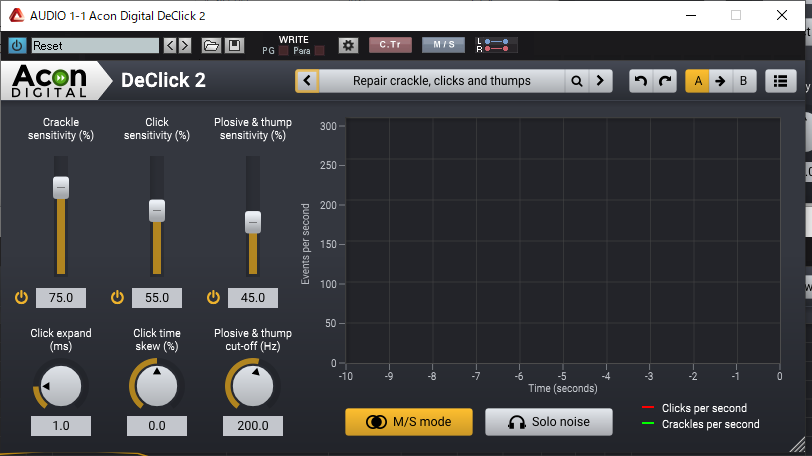Close the DeClick 2 window
Viewport: 812px width, 456px height.
click(782, 16)
